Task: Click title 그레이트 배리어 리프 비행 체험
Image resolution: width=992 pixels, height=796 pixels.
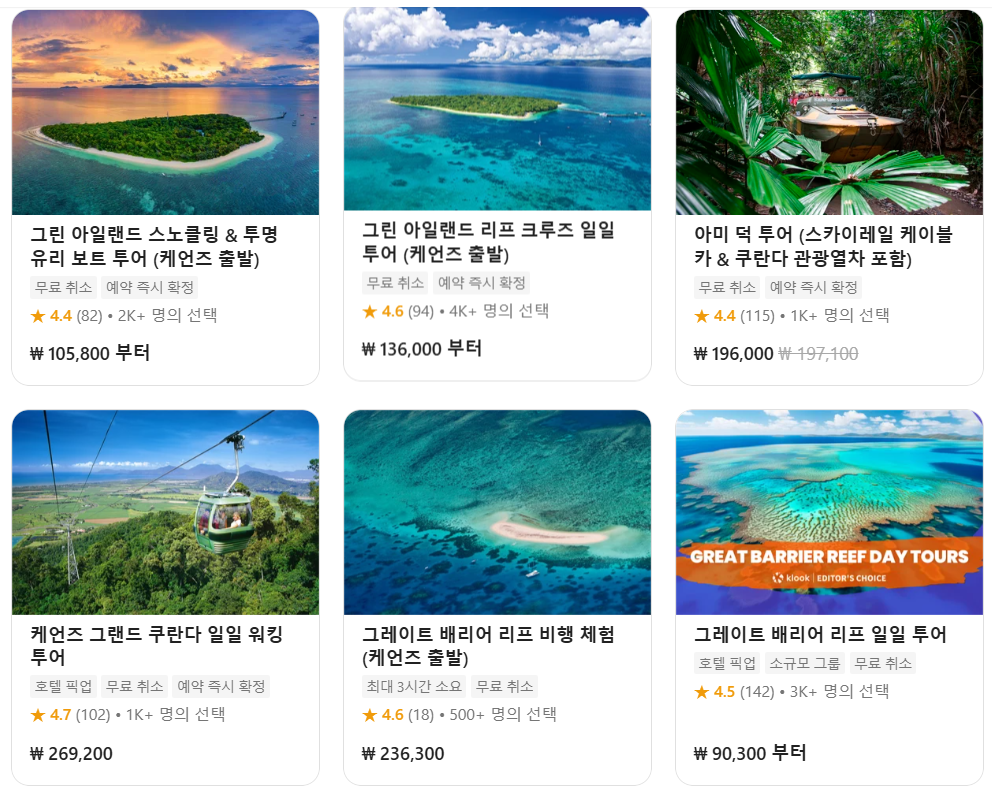Action: pyautogui.click(x=488, y=645)
